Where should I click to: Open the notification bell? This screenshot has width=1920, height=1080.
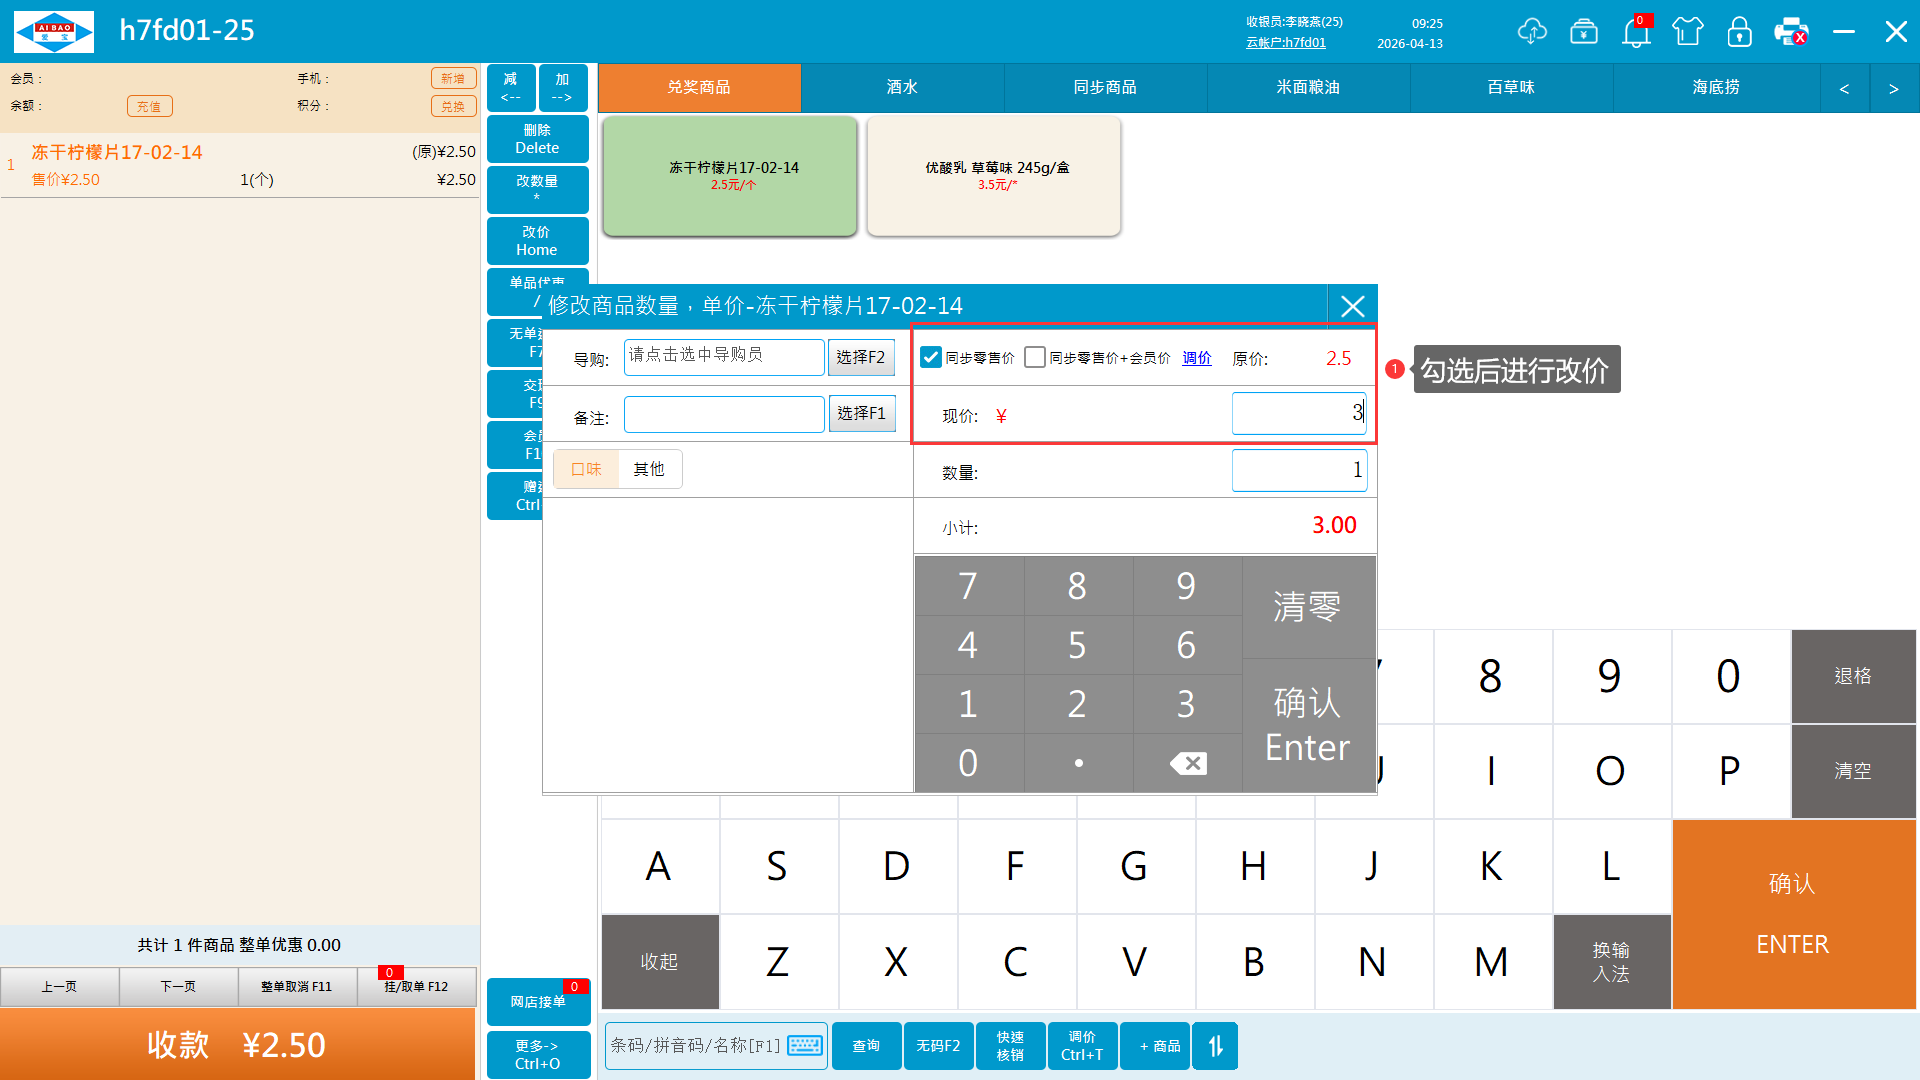(x=1636, y=32)
